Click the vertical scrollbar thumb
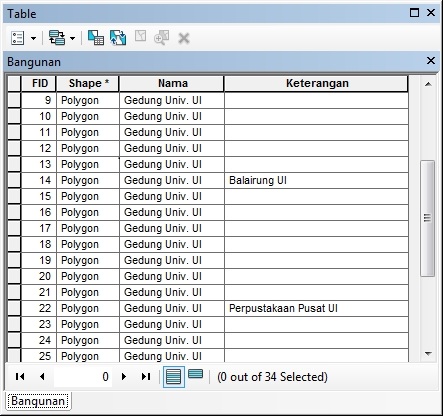This screenshot has width=443, height=416. (x=428, y=218)
